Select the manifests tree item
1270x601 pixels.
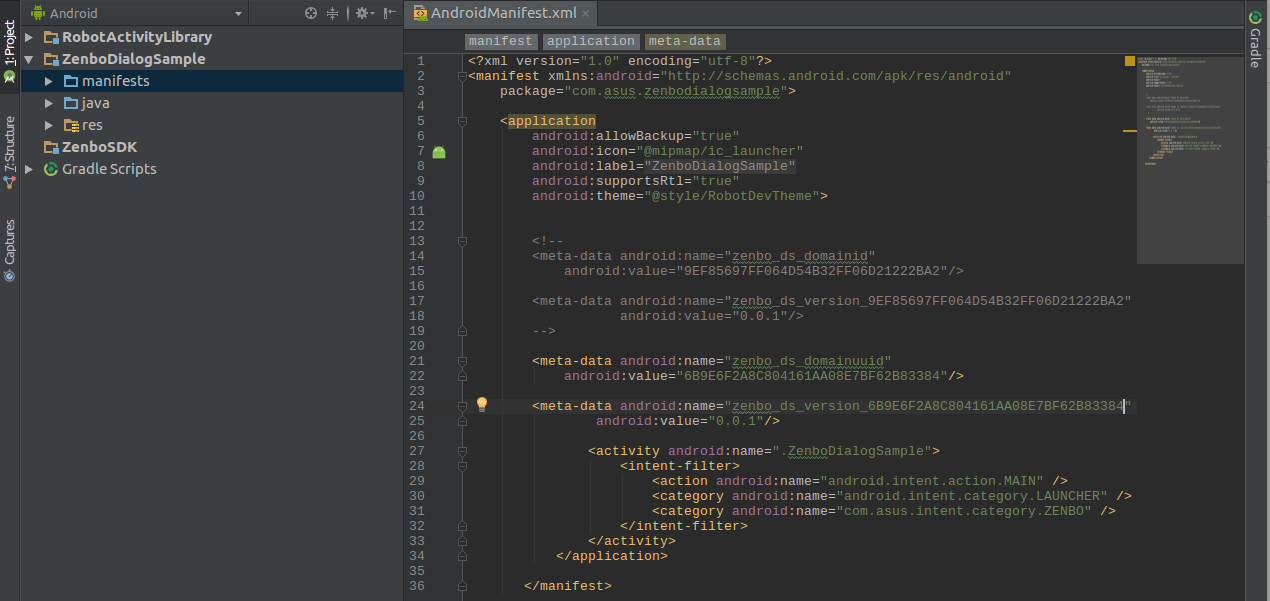(211, 81)
